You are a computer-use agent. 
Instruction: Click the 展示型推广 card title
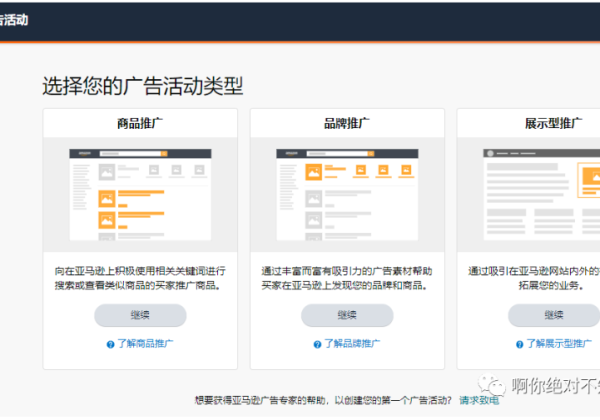pyautogui.click(x=554, y=124)
